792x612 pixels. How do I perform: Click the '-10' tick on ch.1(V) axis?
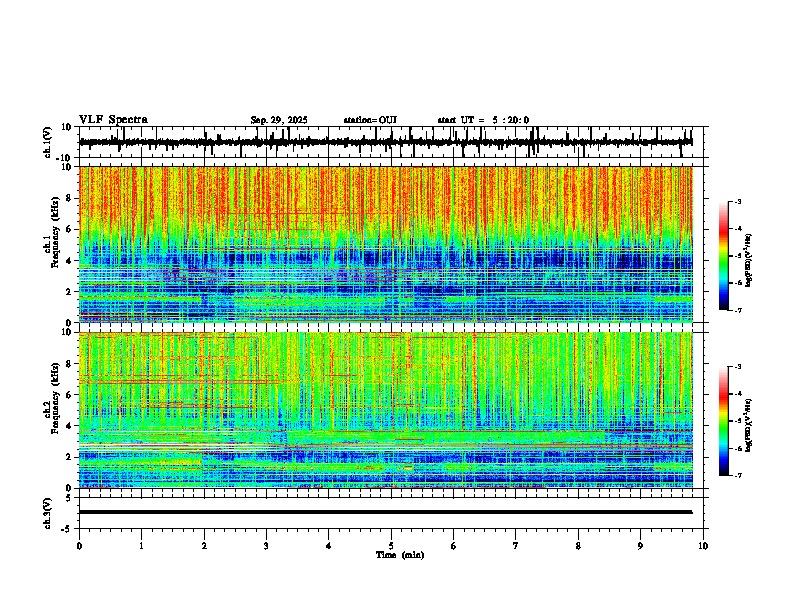click(65, 158)
